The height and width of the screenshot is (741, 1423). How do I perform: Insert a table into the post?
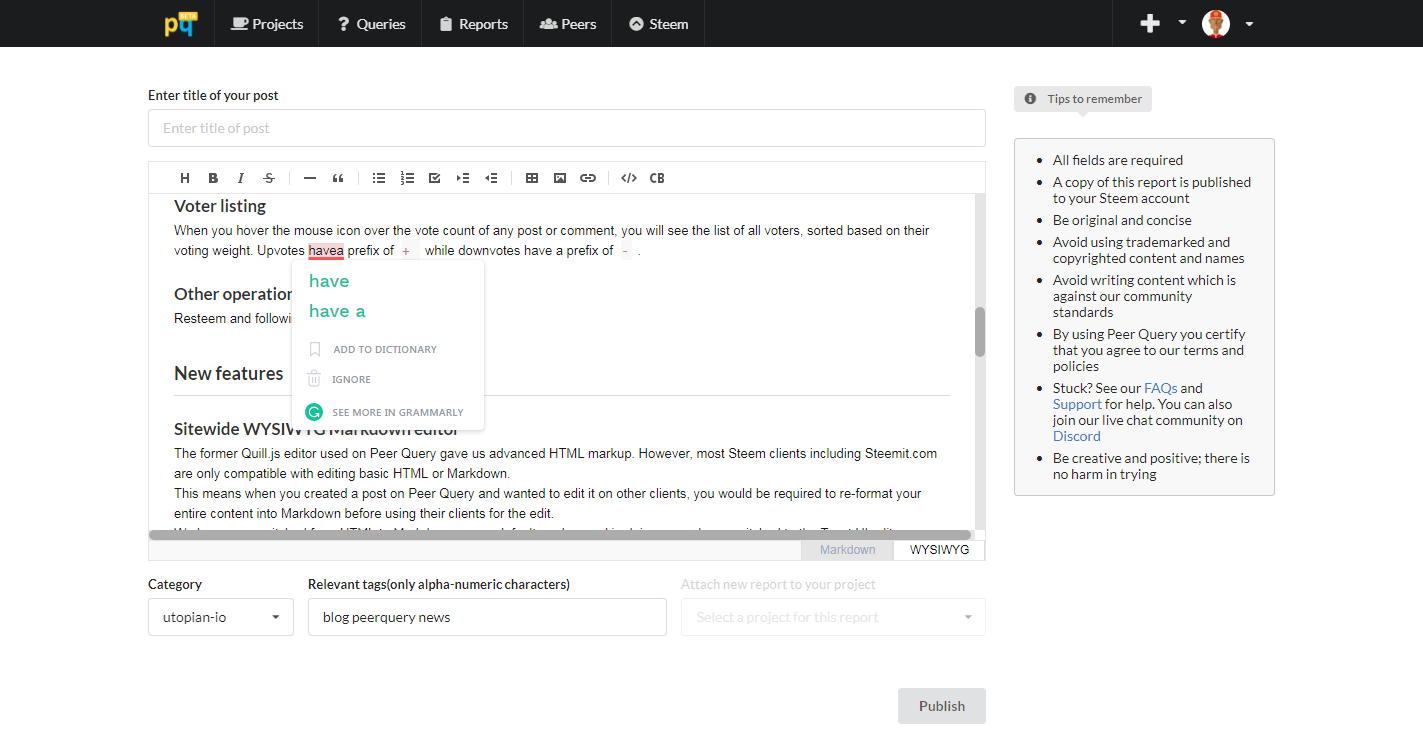pyautogui.click(x=532, y=178)
